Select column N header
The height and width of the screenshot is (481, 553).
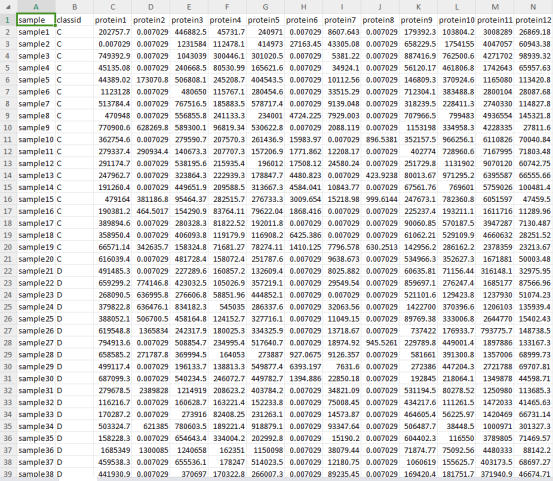point(533,7)
